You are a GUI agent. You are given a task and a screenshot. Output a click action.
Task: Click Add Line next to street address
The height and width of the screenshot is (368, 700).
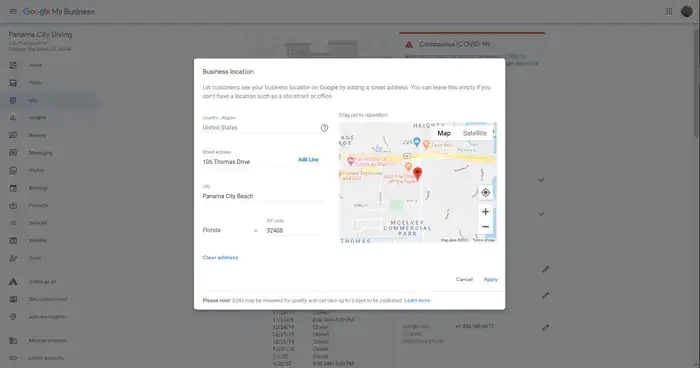308,159
